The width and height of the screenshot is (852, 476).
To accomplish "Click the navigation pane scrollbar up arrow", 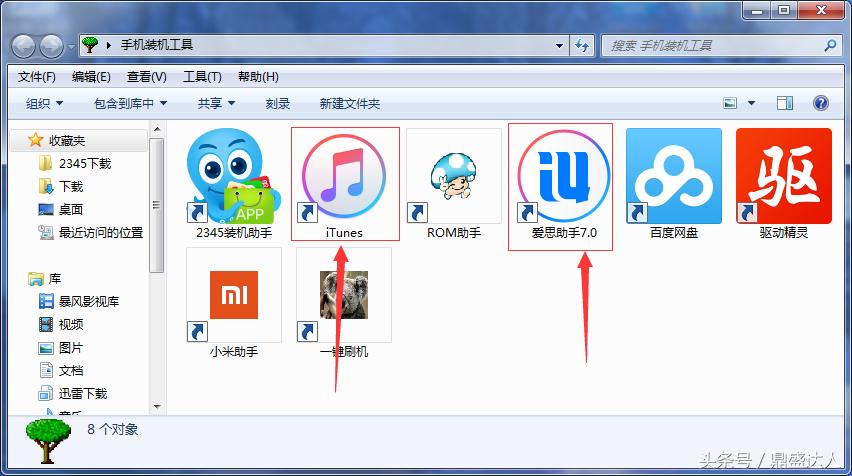I will (156, 129).
